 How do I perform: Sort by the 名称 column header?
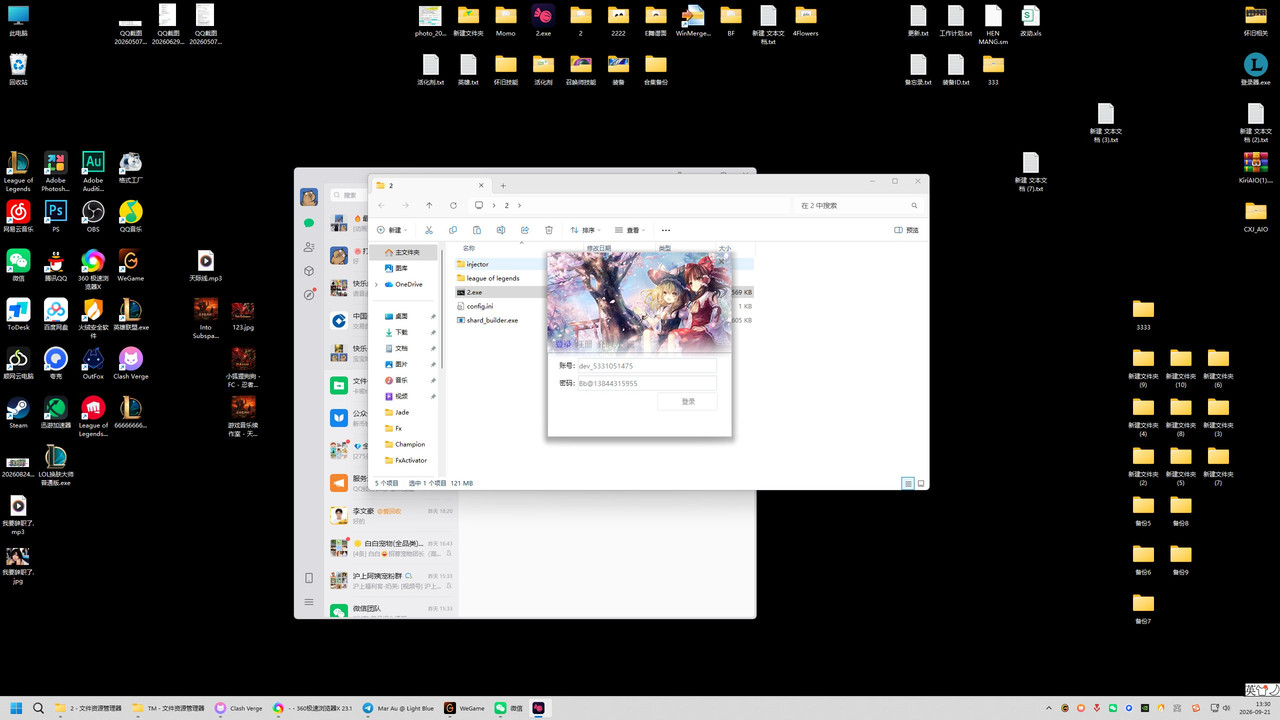pos(469,248)
